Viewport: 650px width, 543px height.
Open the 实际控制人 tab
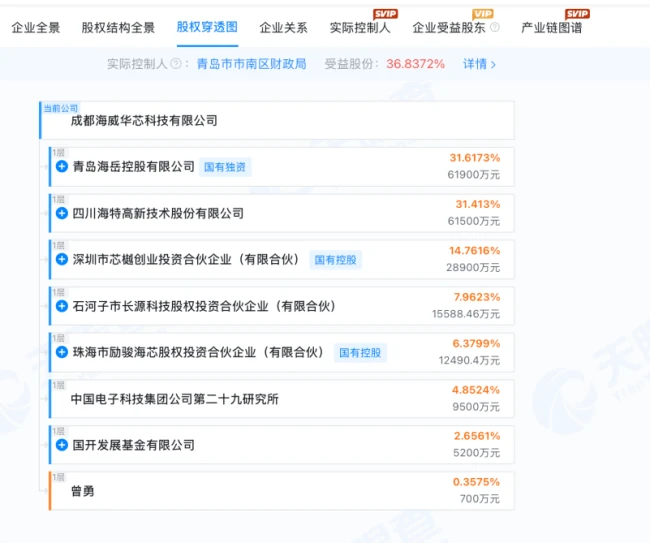pos(360,28)
